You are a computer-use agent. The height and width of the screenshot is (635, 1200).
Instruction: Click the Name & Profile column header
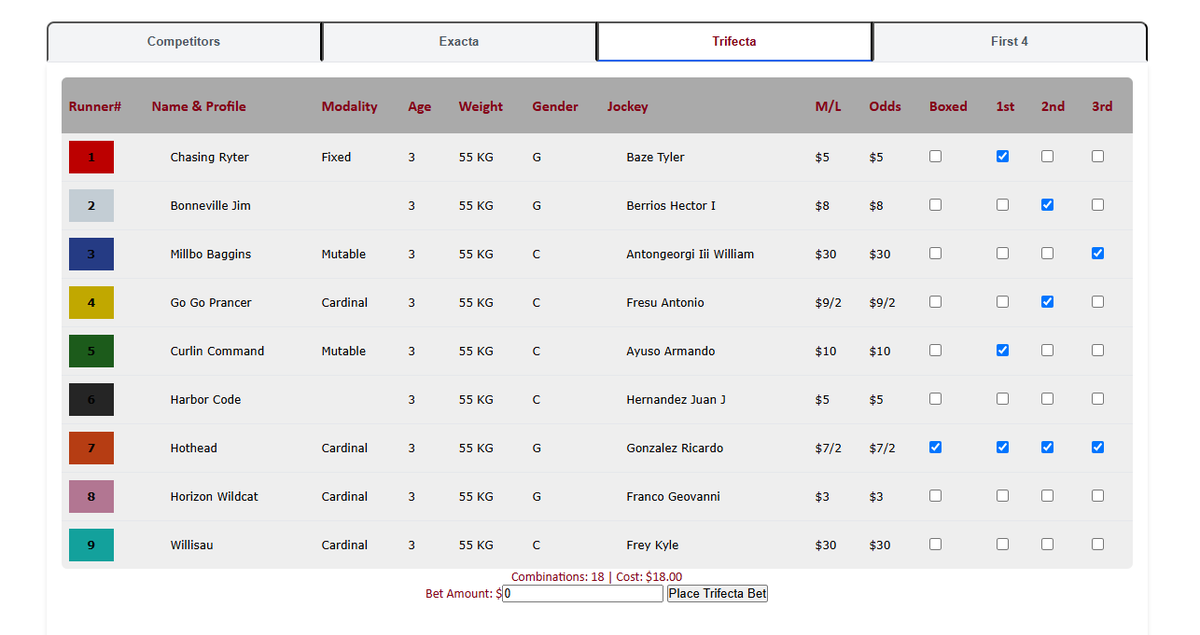(x=198, y=107)
